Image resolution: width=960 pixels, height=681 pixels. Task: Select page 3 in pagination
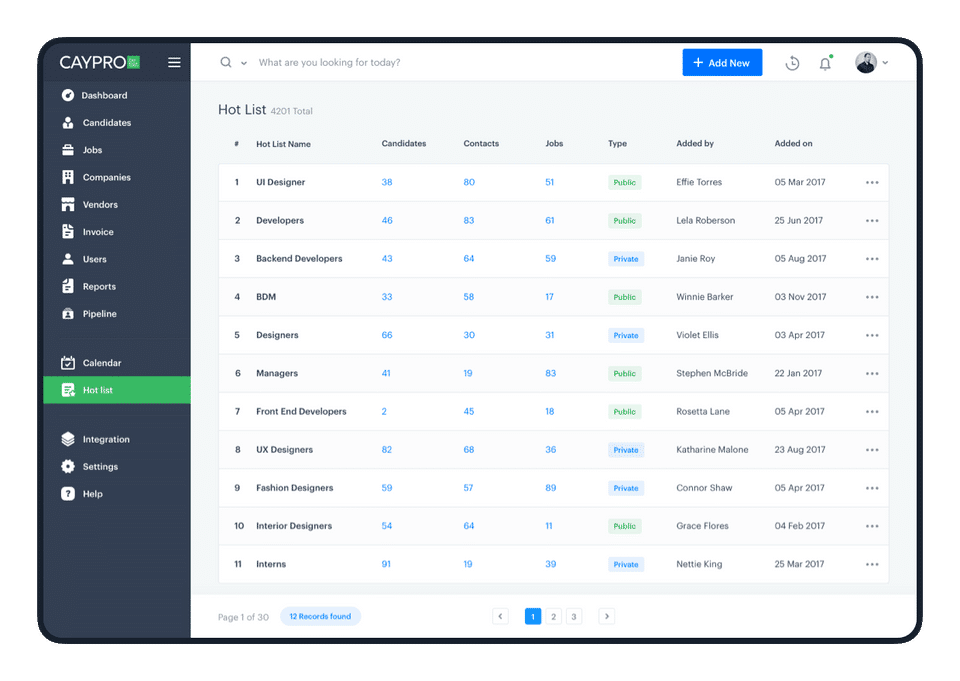click(574, 617)
